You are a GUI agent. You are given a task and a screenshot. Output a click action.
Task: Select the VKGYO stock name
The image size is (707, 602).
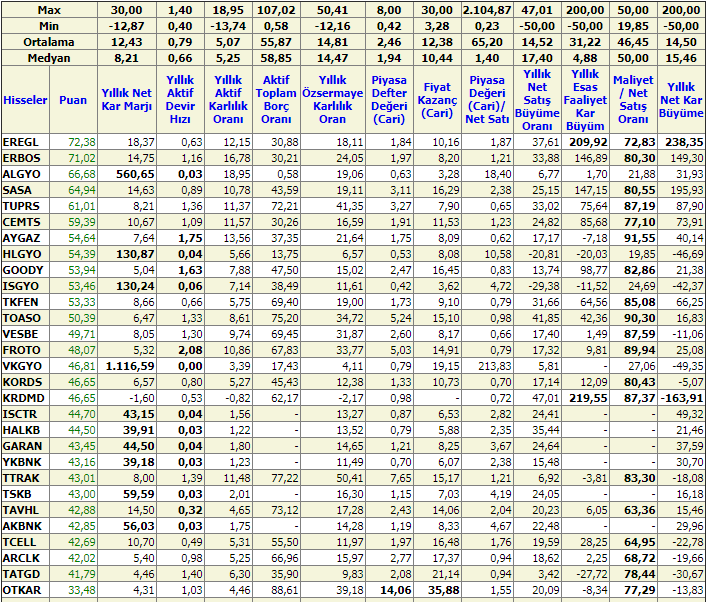(22, 367)
